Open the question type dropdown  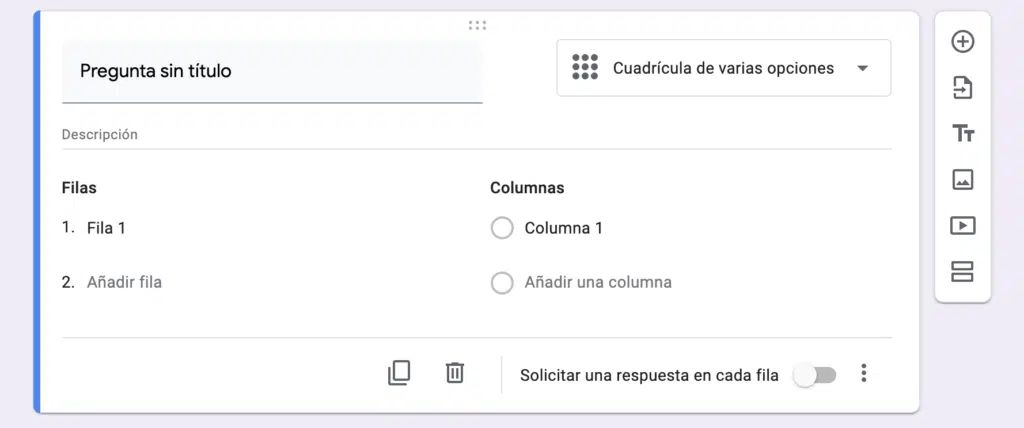coord(723,68)
